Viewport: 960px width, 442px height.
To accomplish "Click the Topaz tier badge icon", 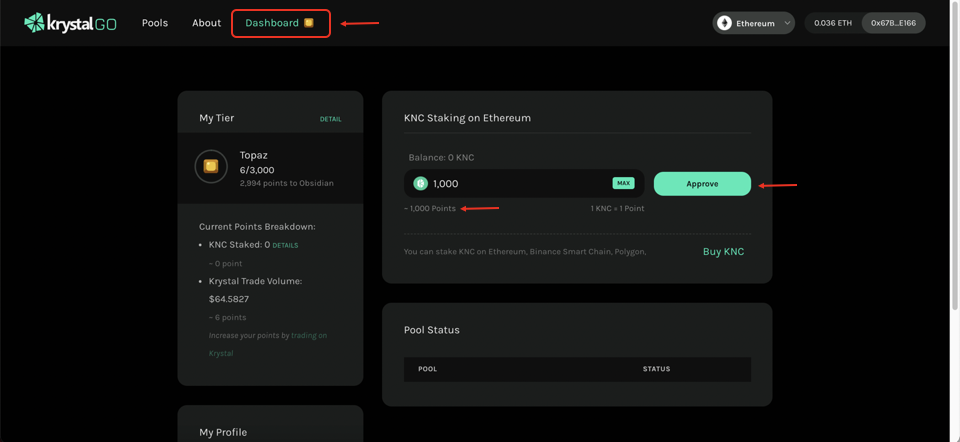I will [211, 167].
